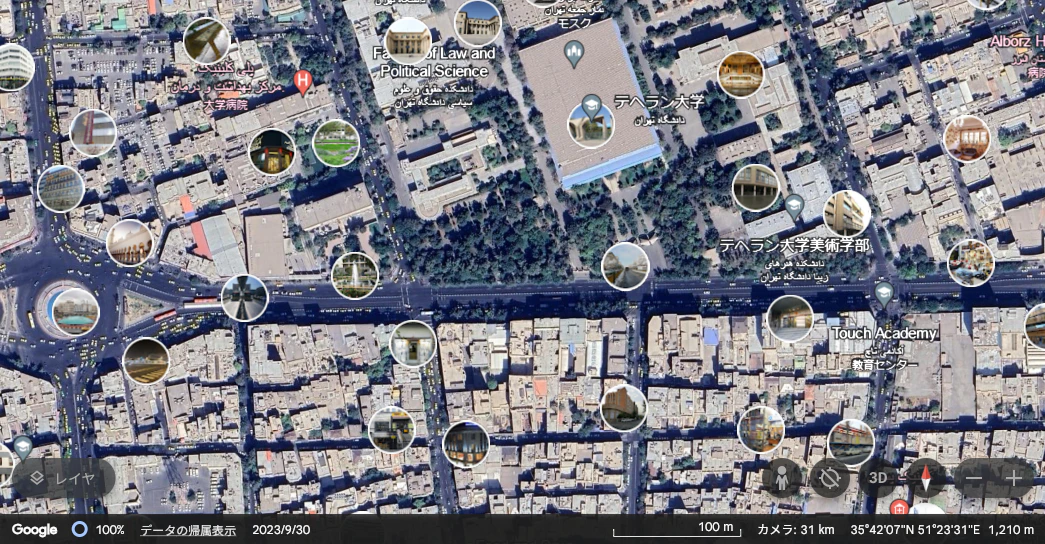Click the 1,210 m elevation value

1010,530
